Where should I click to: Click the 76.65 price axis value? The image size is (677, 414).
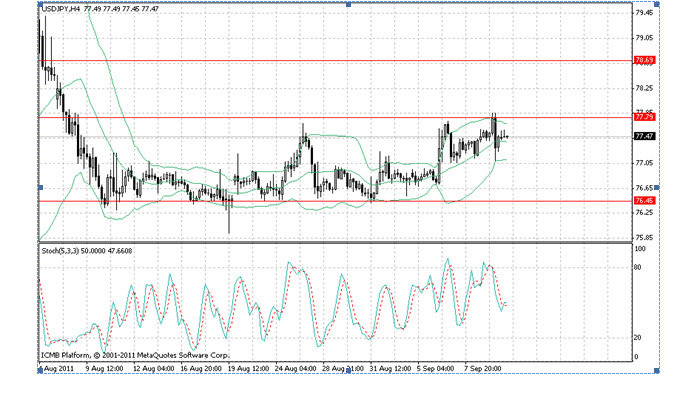(644, 188)
